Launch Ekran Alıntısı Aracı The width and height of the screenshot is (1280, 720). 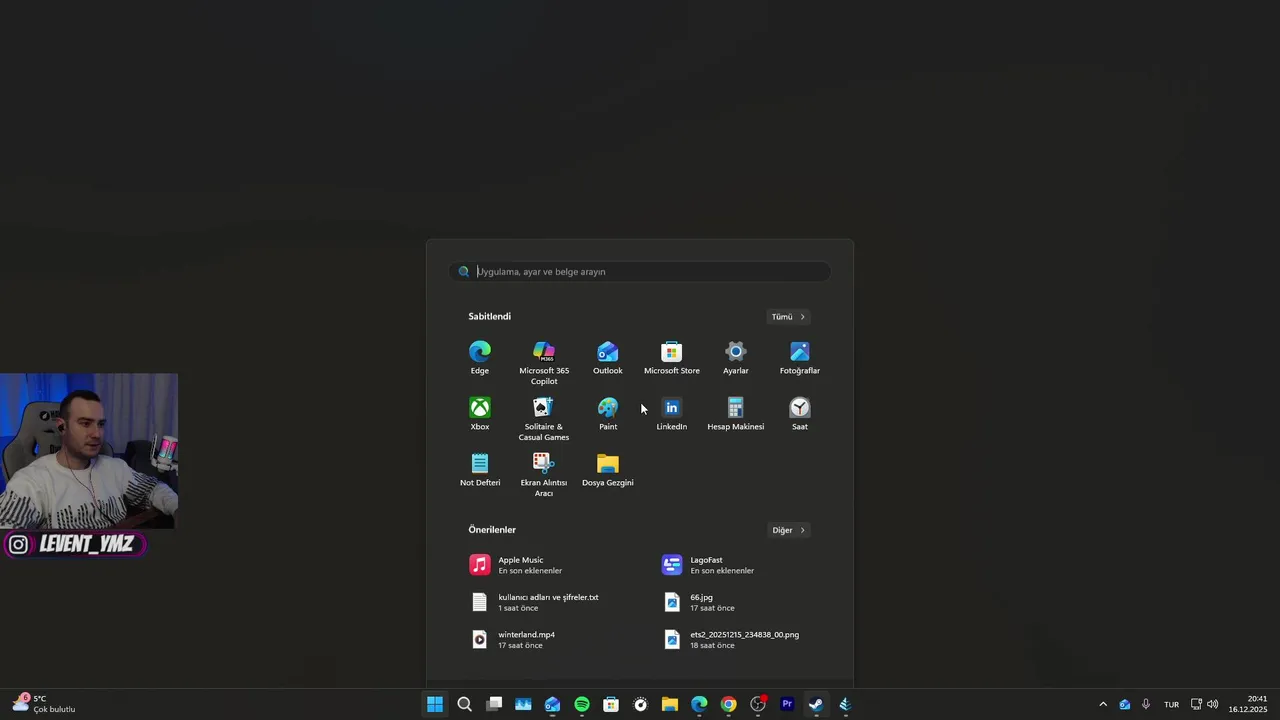(x=544, y=475)
